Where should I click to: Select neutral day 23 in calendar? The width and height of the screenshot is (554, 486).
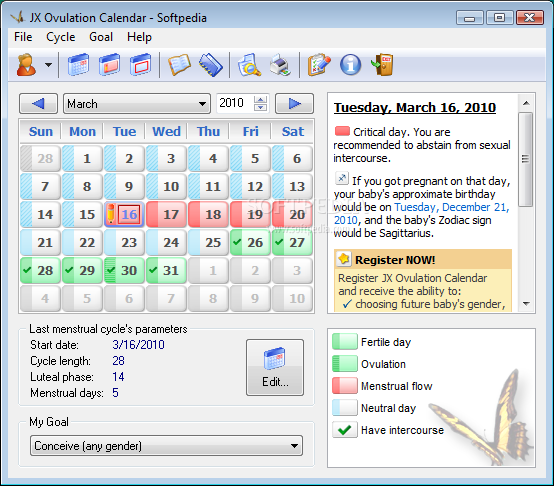[x=124, y=242]
